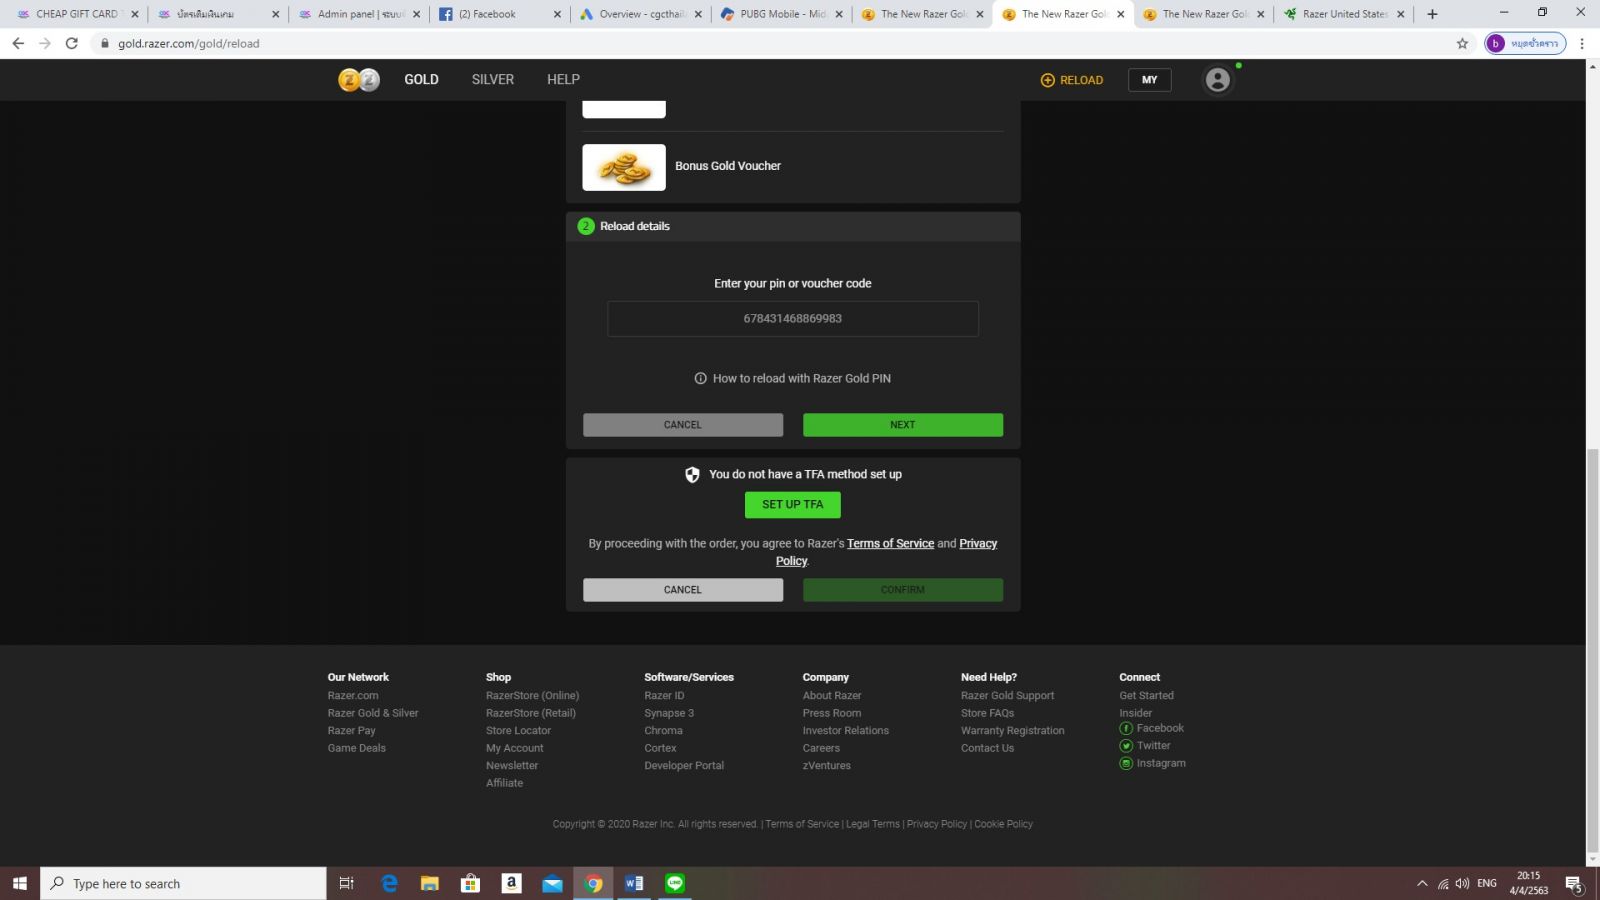
Task: Click CANCEL next to NEXT button
Action: 683,425
